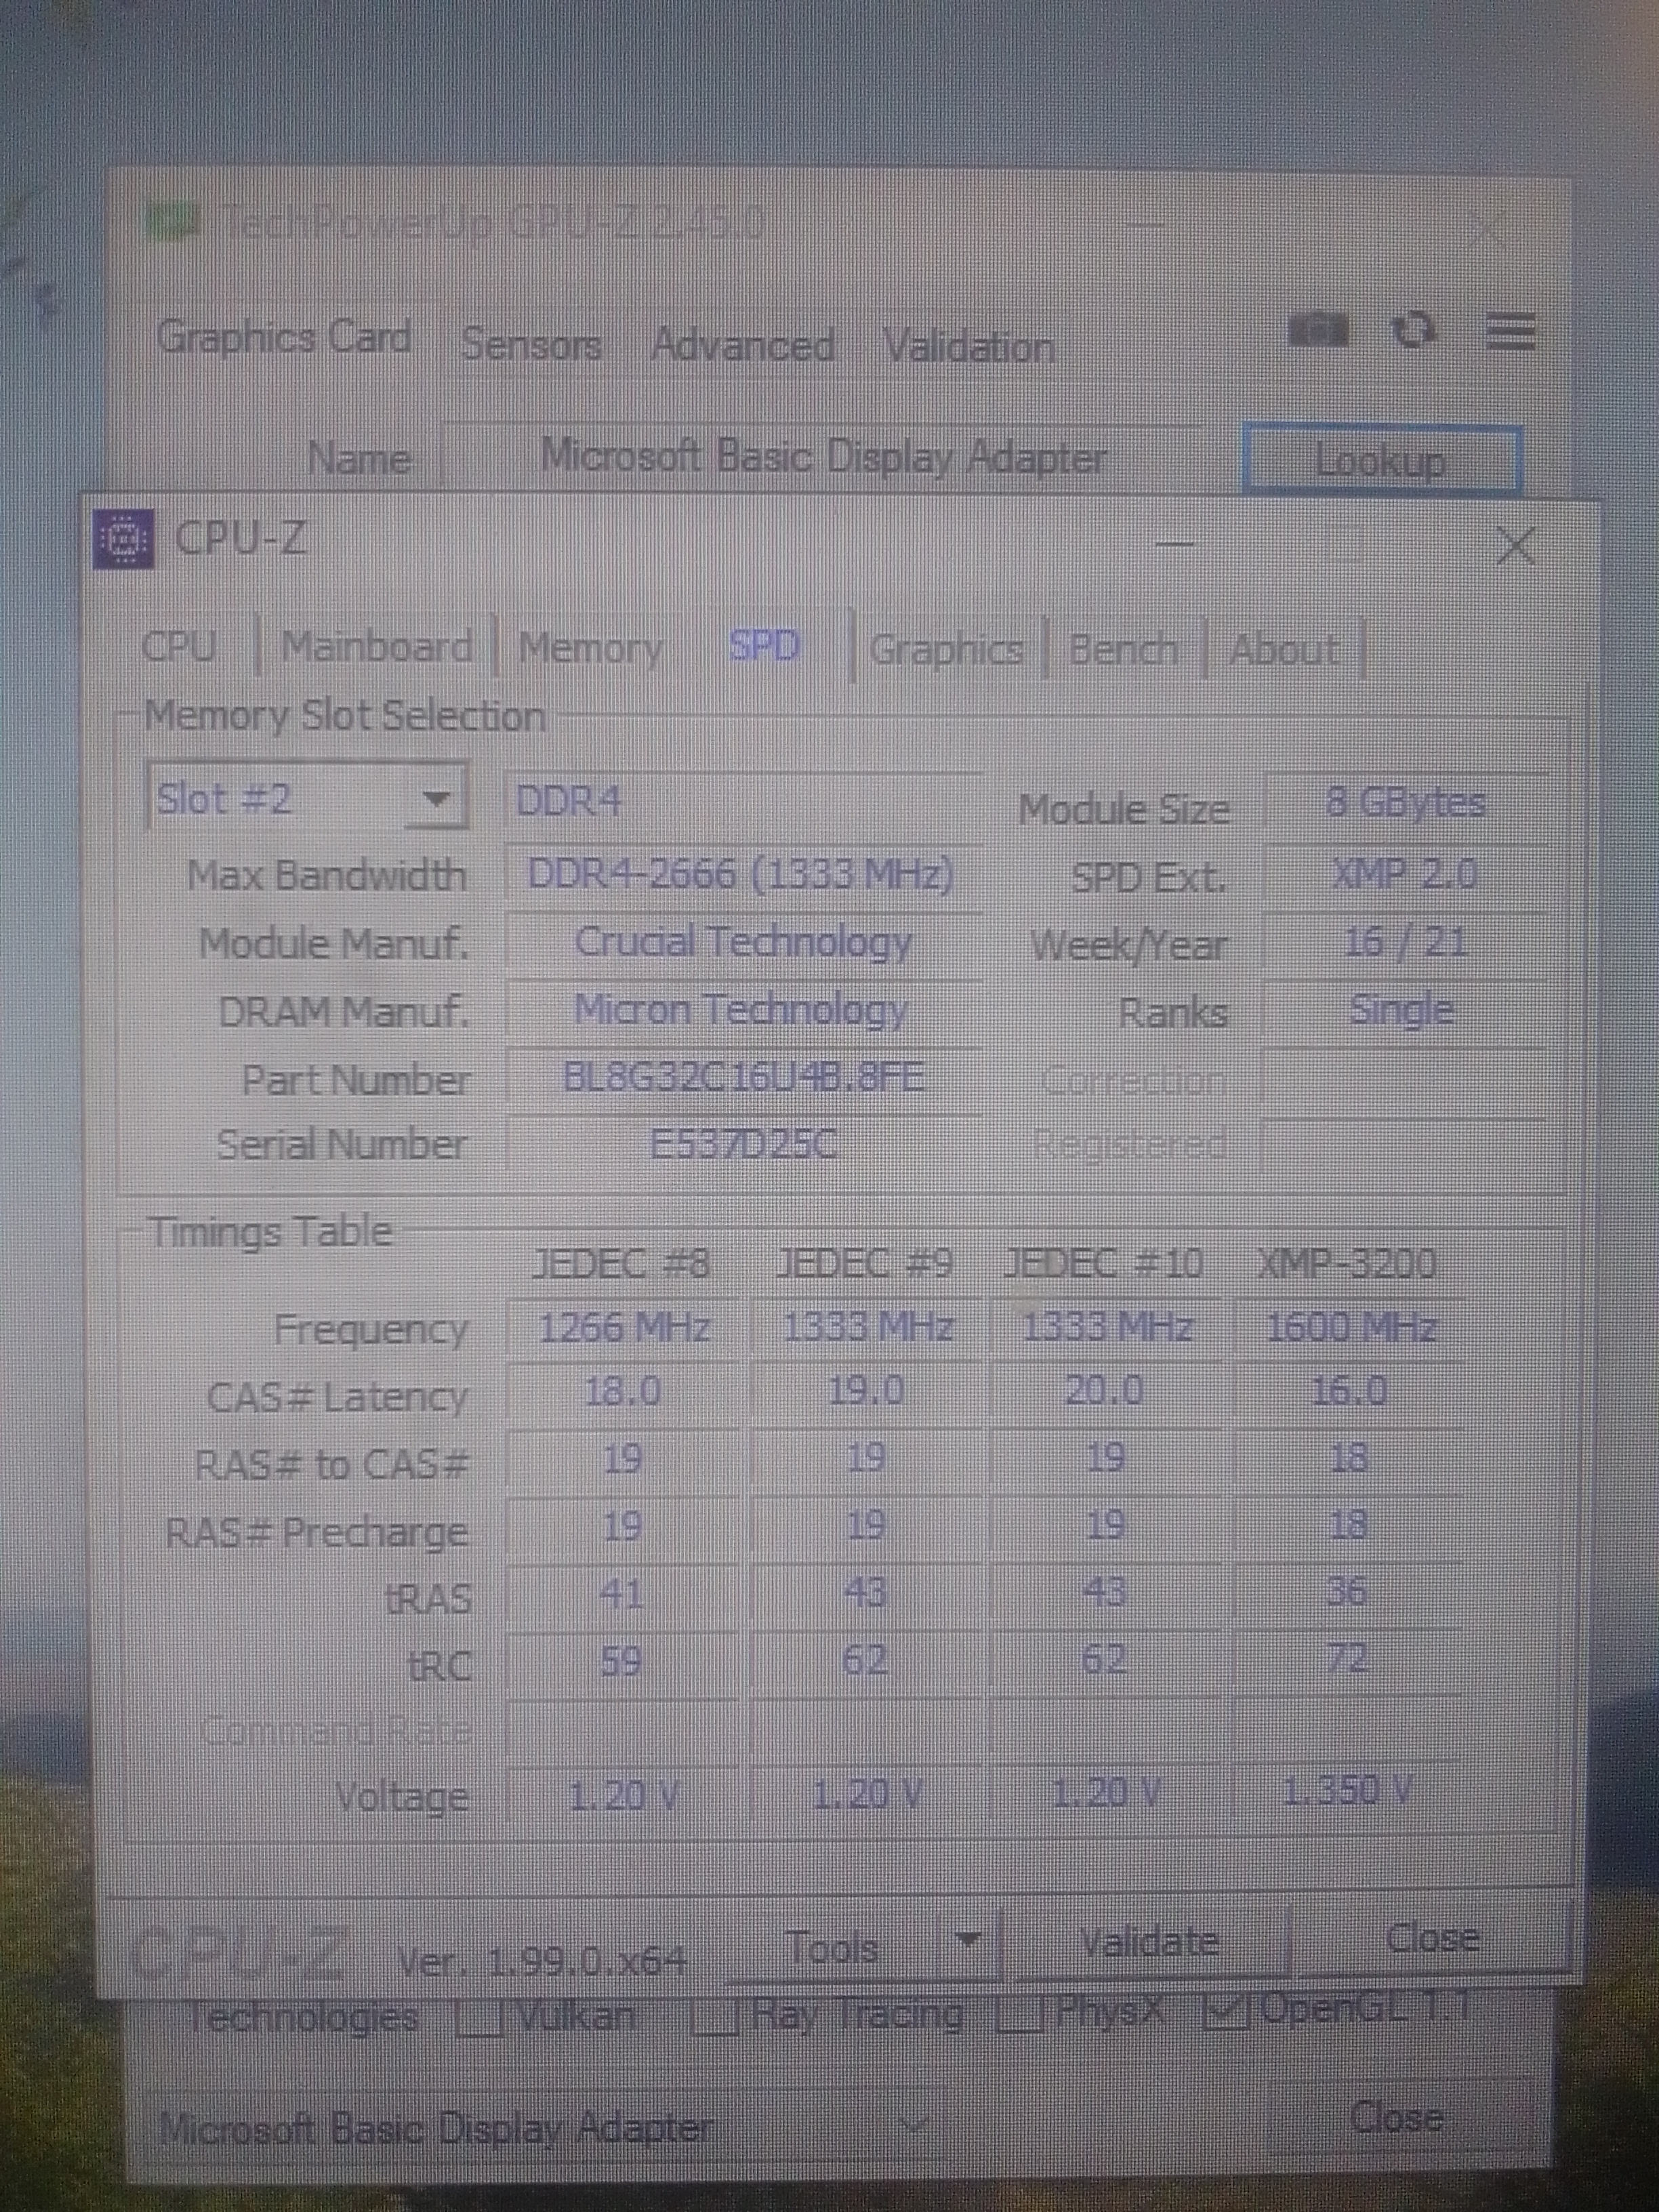Screen dimensions: 1659x2212
Task: Click the GPU-Z screenshot camera icon
Action: coord(1319,329)
